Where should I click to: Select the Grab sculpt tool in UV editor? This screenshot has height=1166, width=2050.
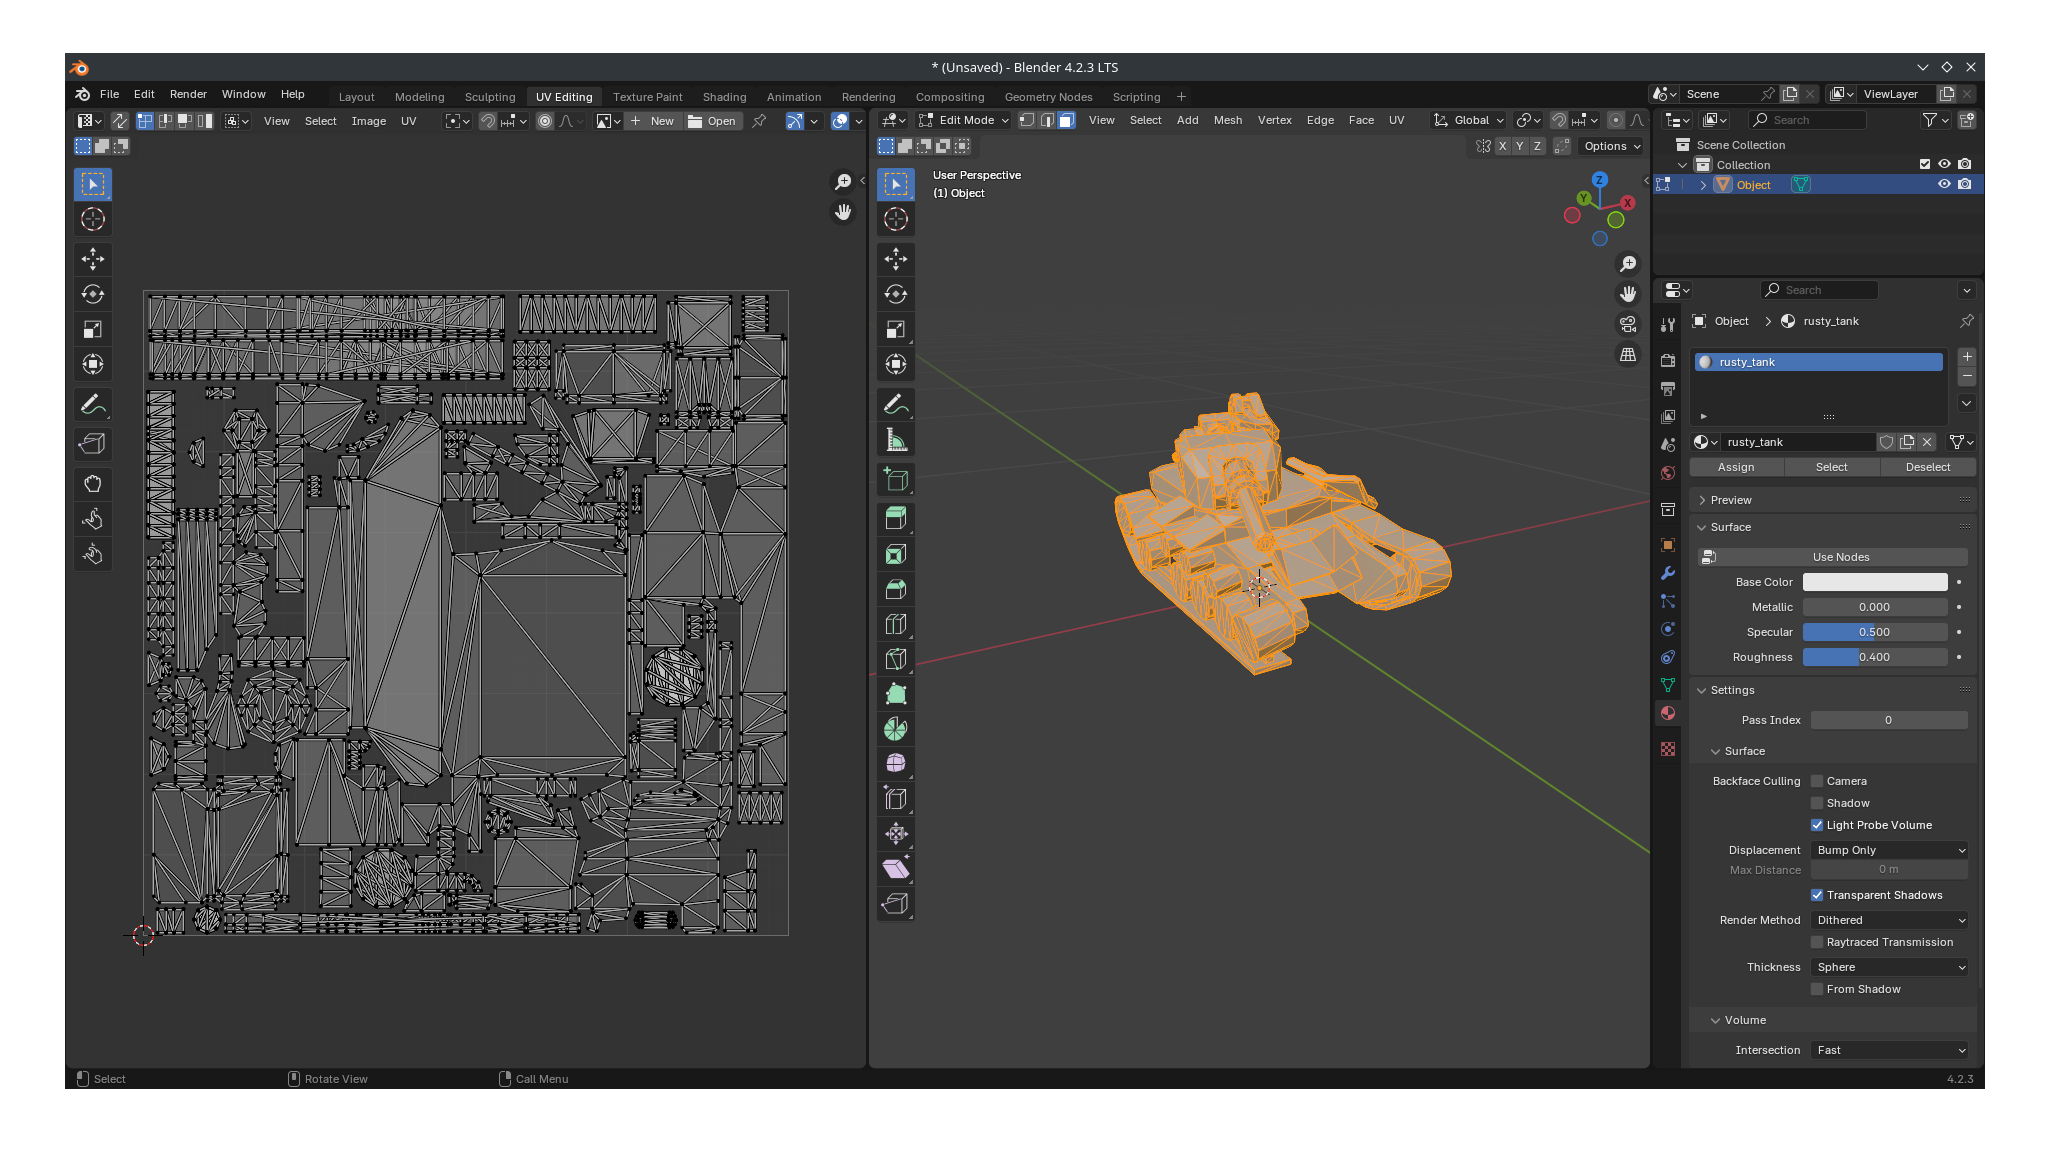click(92, 484)
